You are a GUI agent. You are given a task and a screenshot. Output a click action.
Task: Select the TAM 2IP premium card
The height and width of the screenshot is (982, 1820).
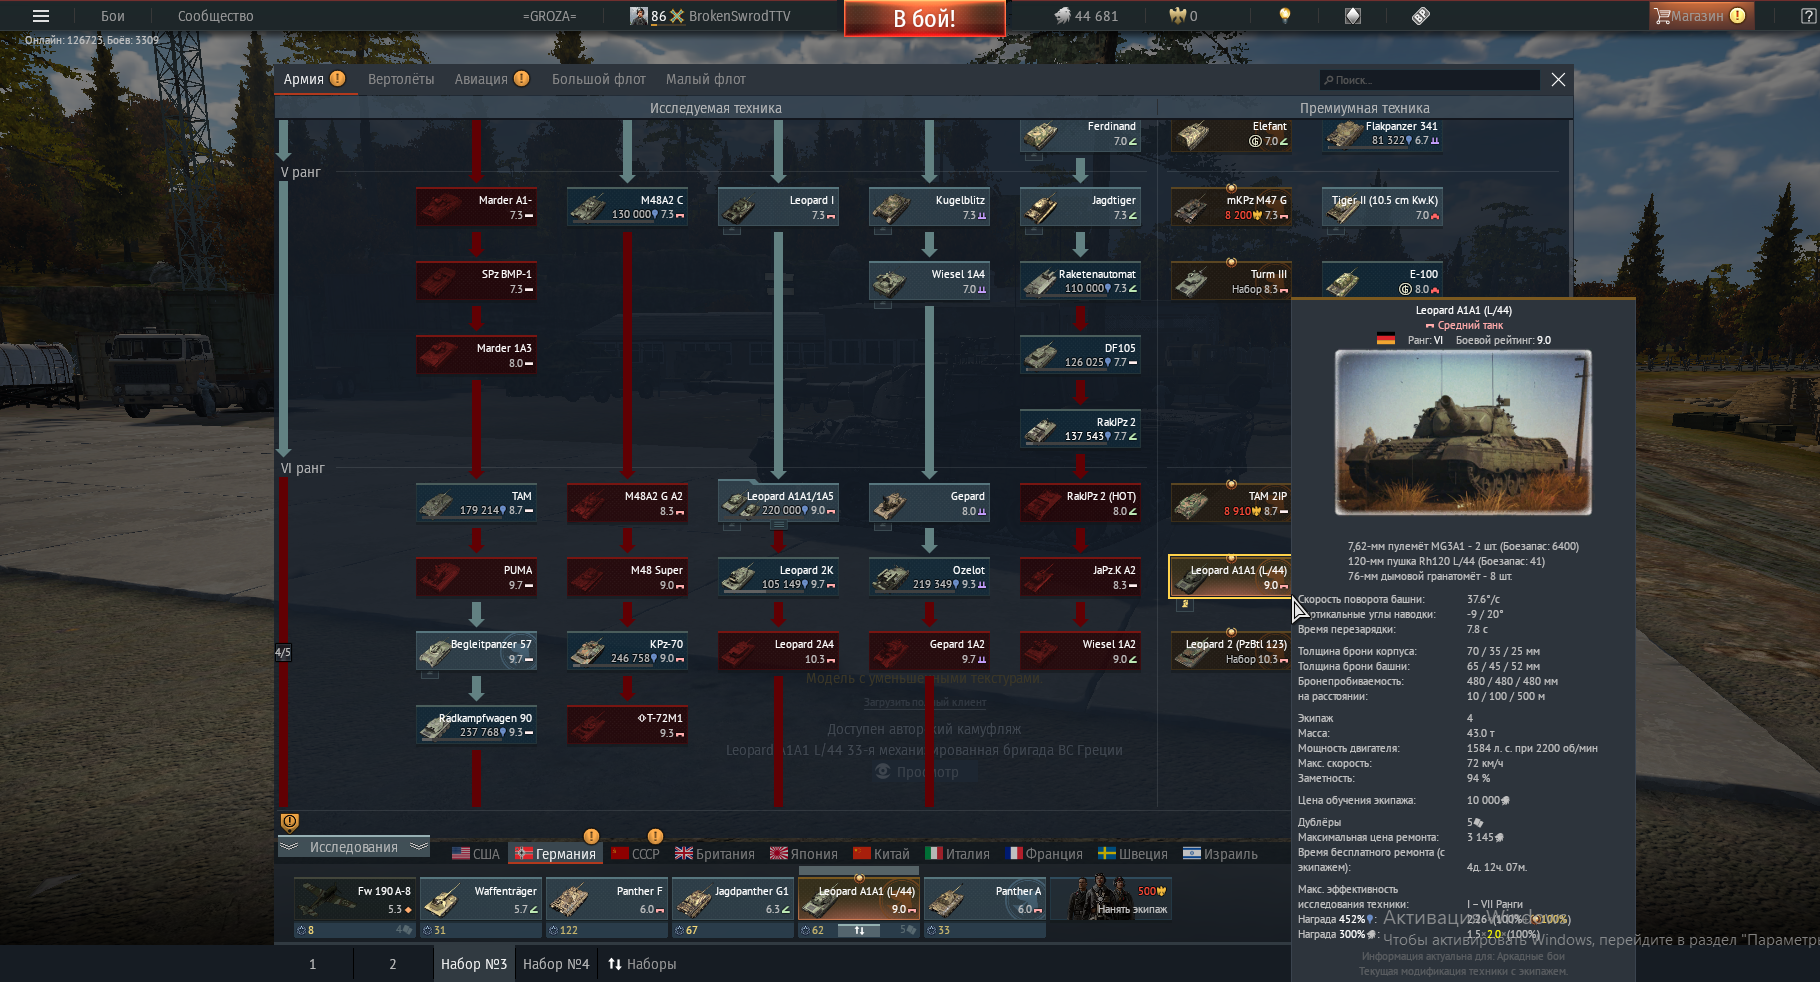pyautogui.click(x=1231, y=503)
